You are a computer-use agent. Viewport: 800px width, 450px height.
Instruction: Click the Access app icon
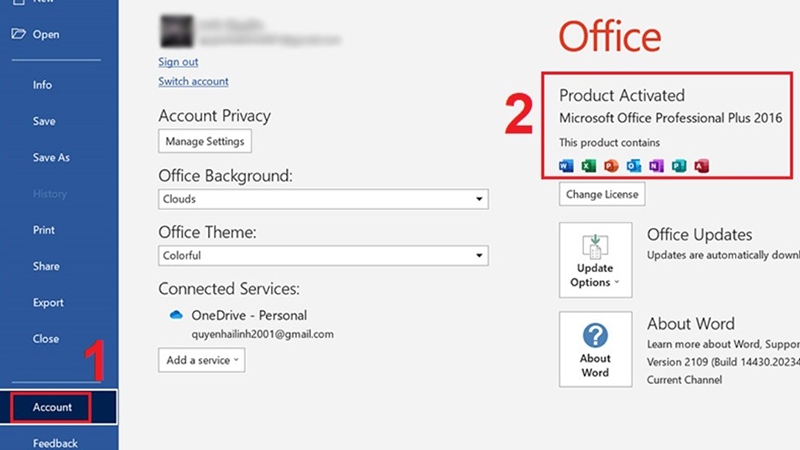pyautogui.click(x=702, y=166)
